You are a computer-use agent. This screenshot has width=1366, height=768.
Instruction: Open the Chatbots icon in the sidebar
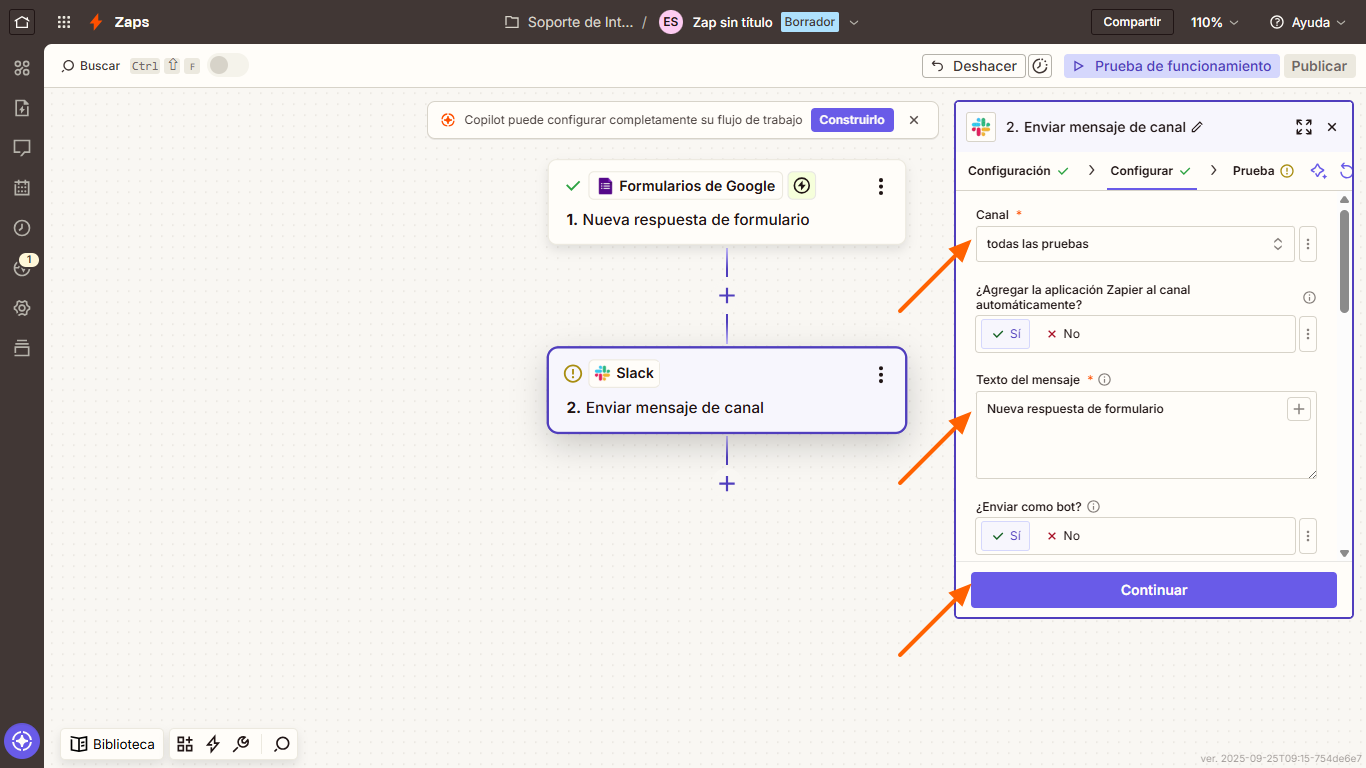[x=22, y=148]
